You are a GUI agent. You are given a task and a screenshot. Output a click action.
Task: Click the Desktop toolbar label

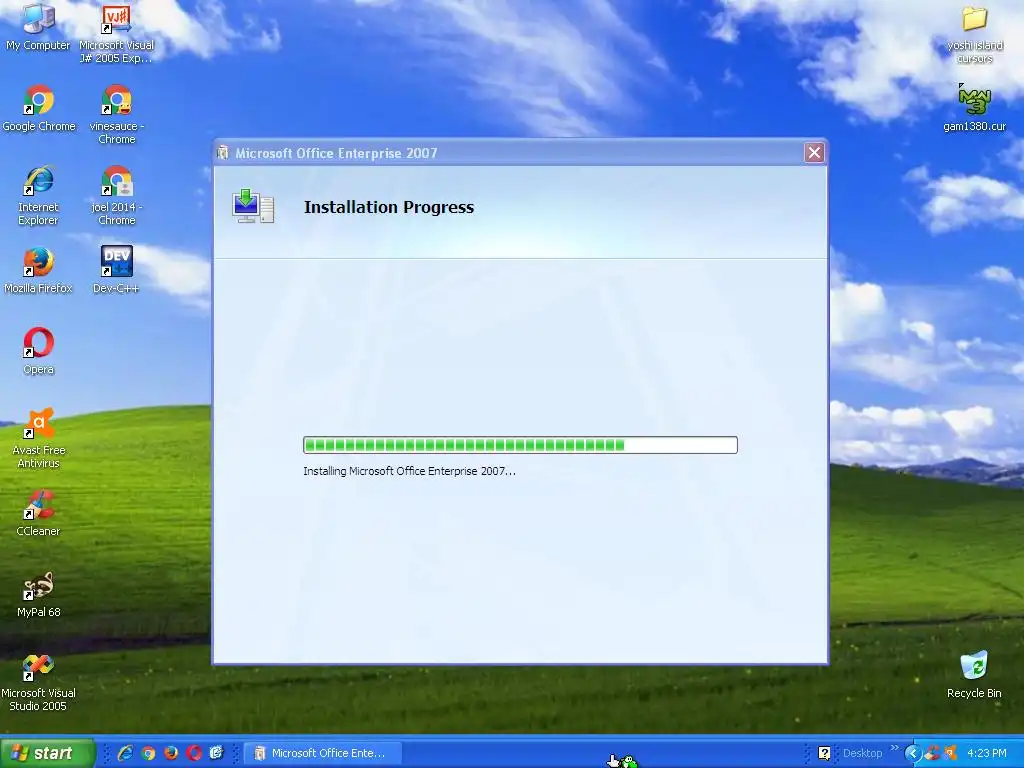pyautogui.click(x=862, y=753)
